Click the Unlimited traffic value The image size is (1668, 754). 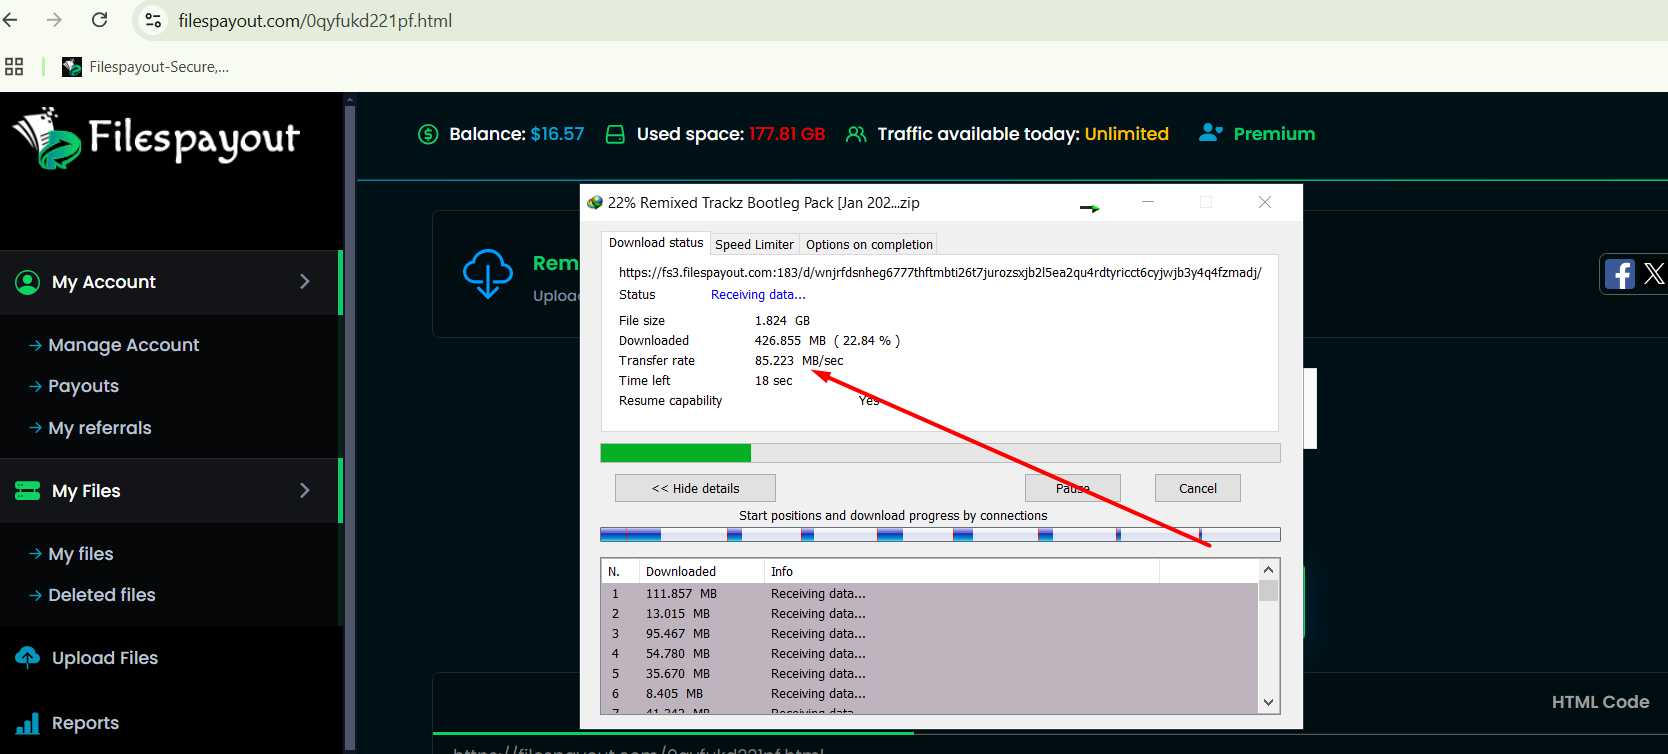point(1126,134)
